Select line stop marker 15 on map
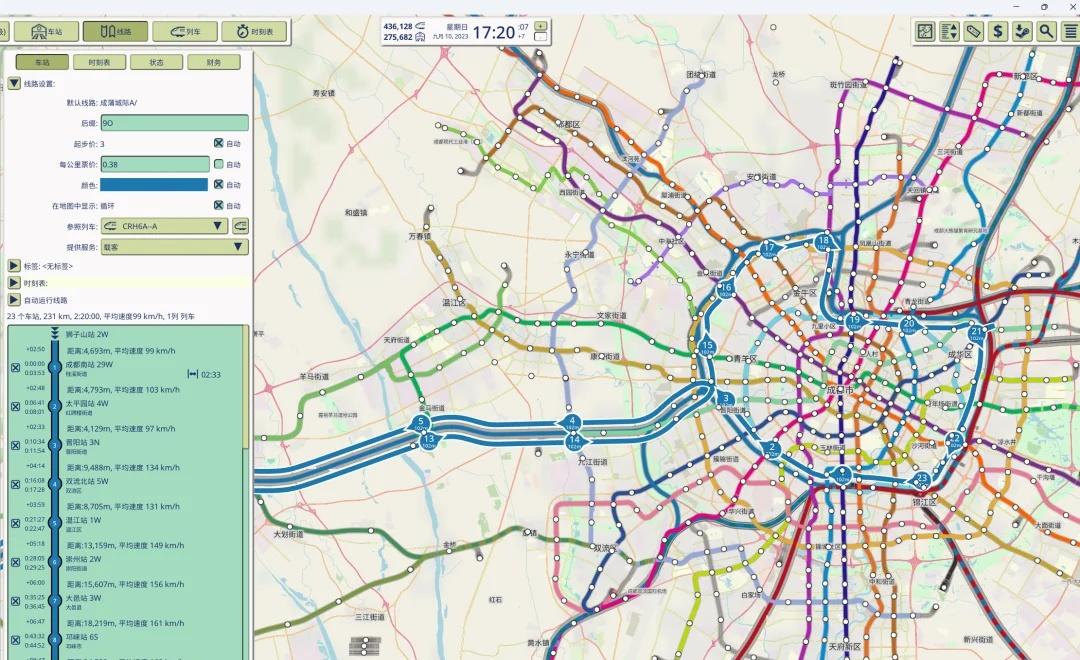 pos(707,347)
